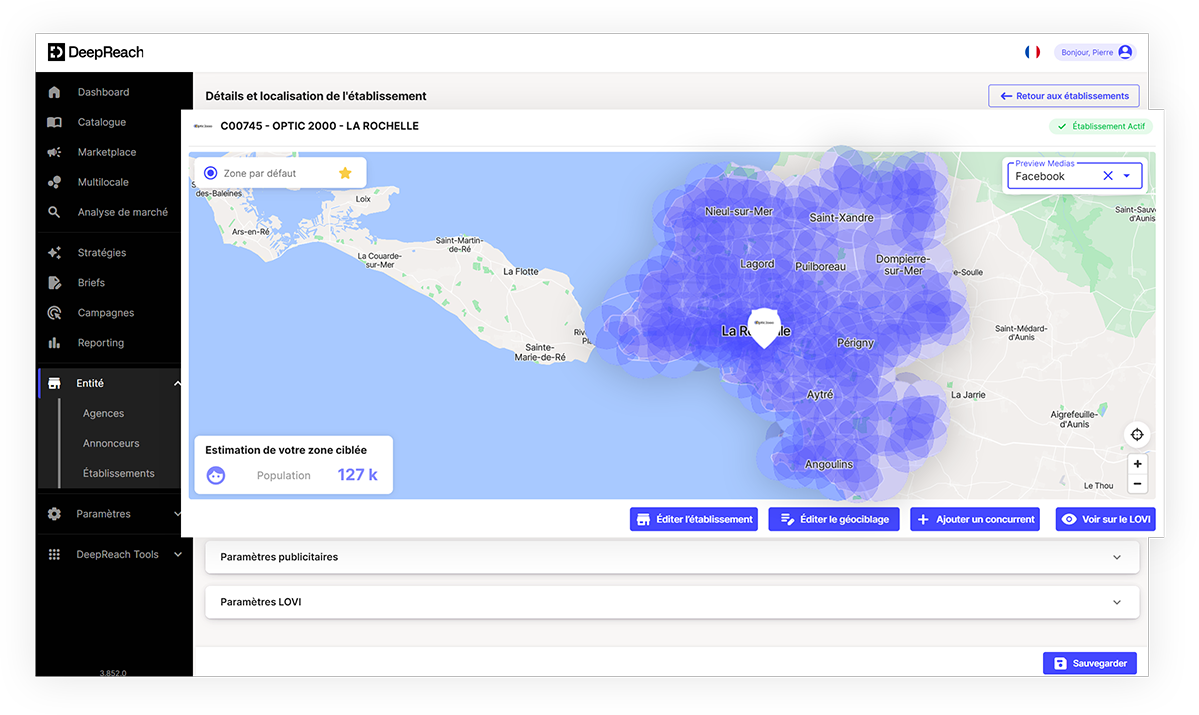Click the Saint-Xandre label on map

click(841, 218)
